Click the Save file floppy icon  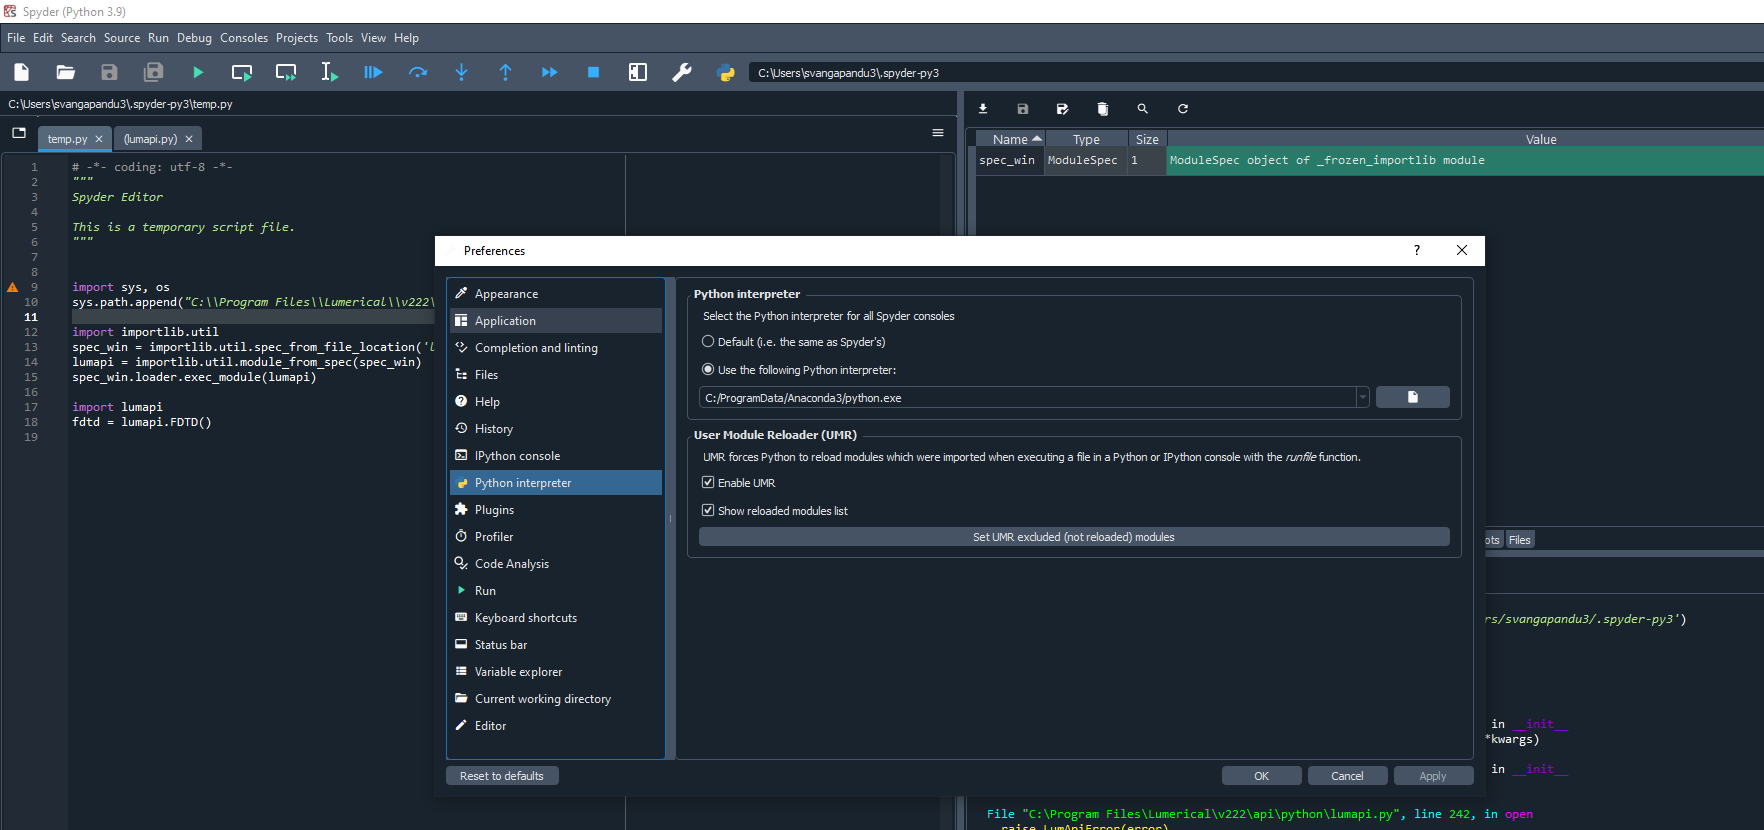[x=110, y=72]
